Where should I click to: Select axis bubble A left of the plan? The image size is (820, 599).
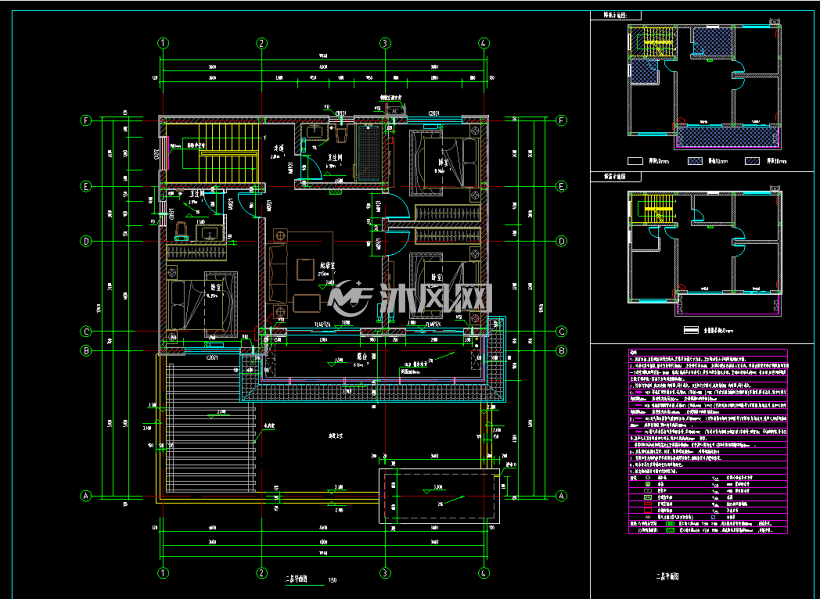(x=86, y=495)
